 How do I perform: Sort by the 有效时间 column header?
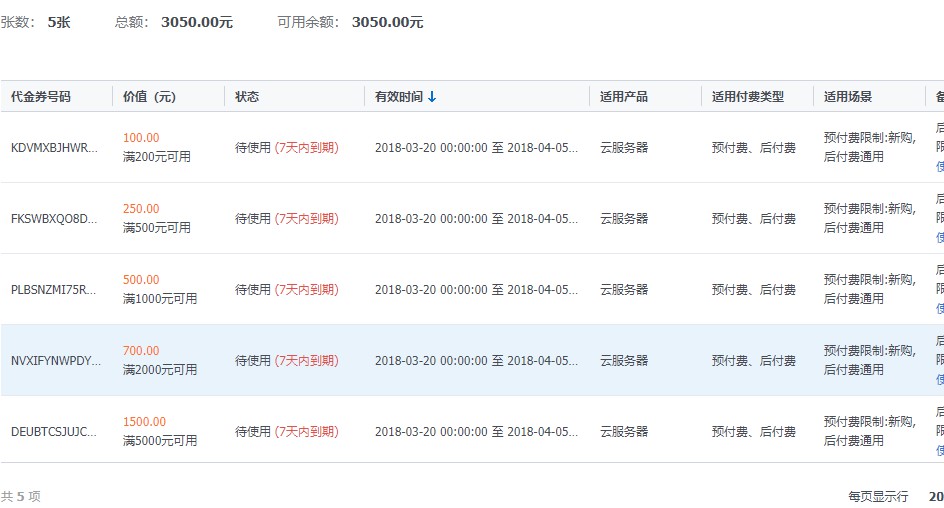(399, 97)
